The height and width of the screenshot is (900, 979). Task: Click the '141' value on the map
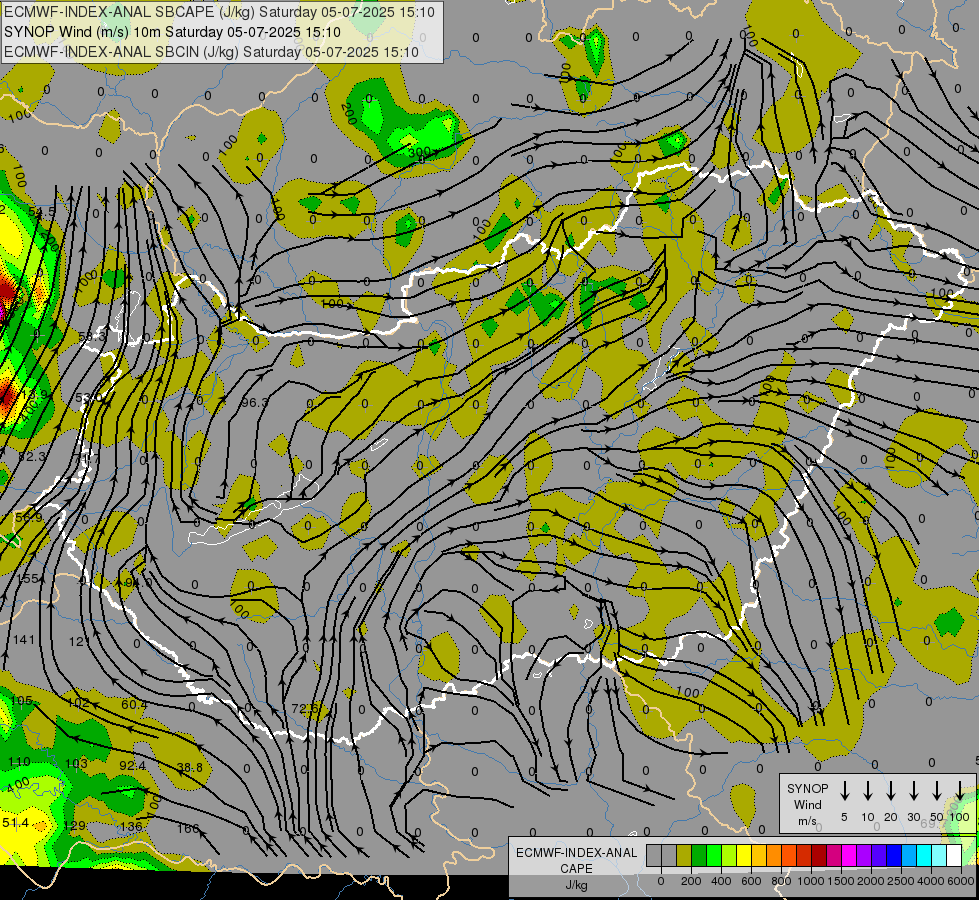[24, 640]
